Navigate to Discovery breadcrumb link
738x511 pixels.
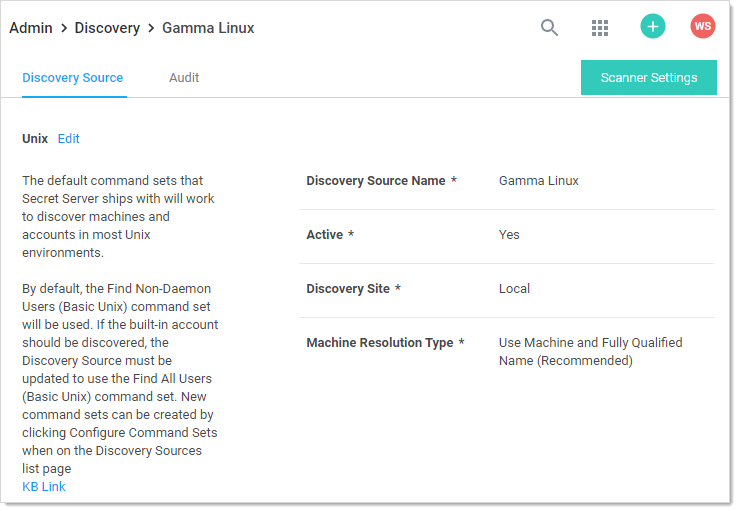107,28
